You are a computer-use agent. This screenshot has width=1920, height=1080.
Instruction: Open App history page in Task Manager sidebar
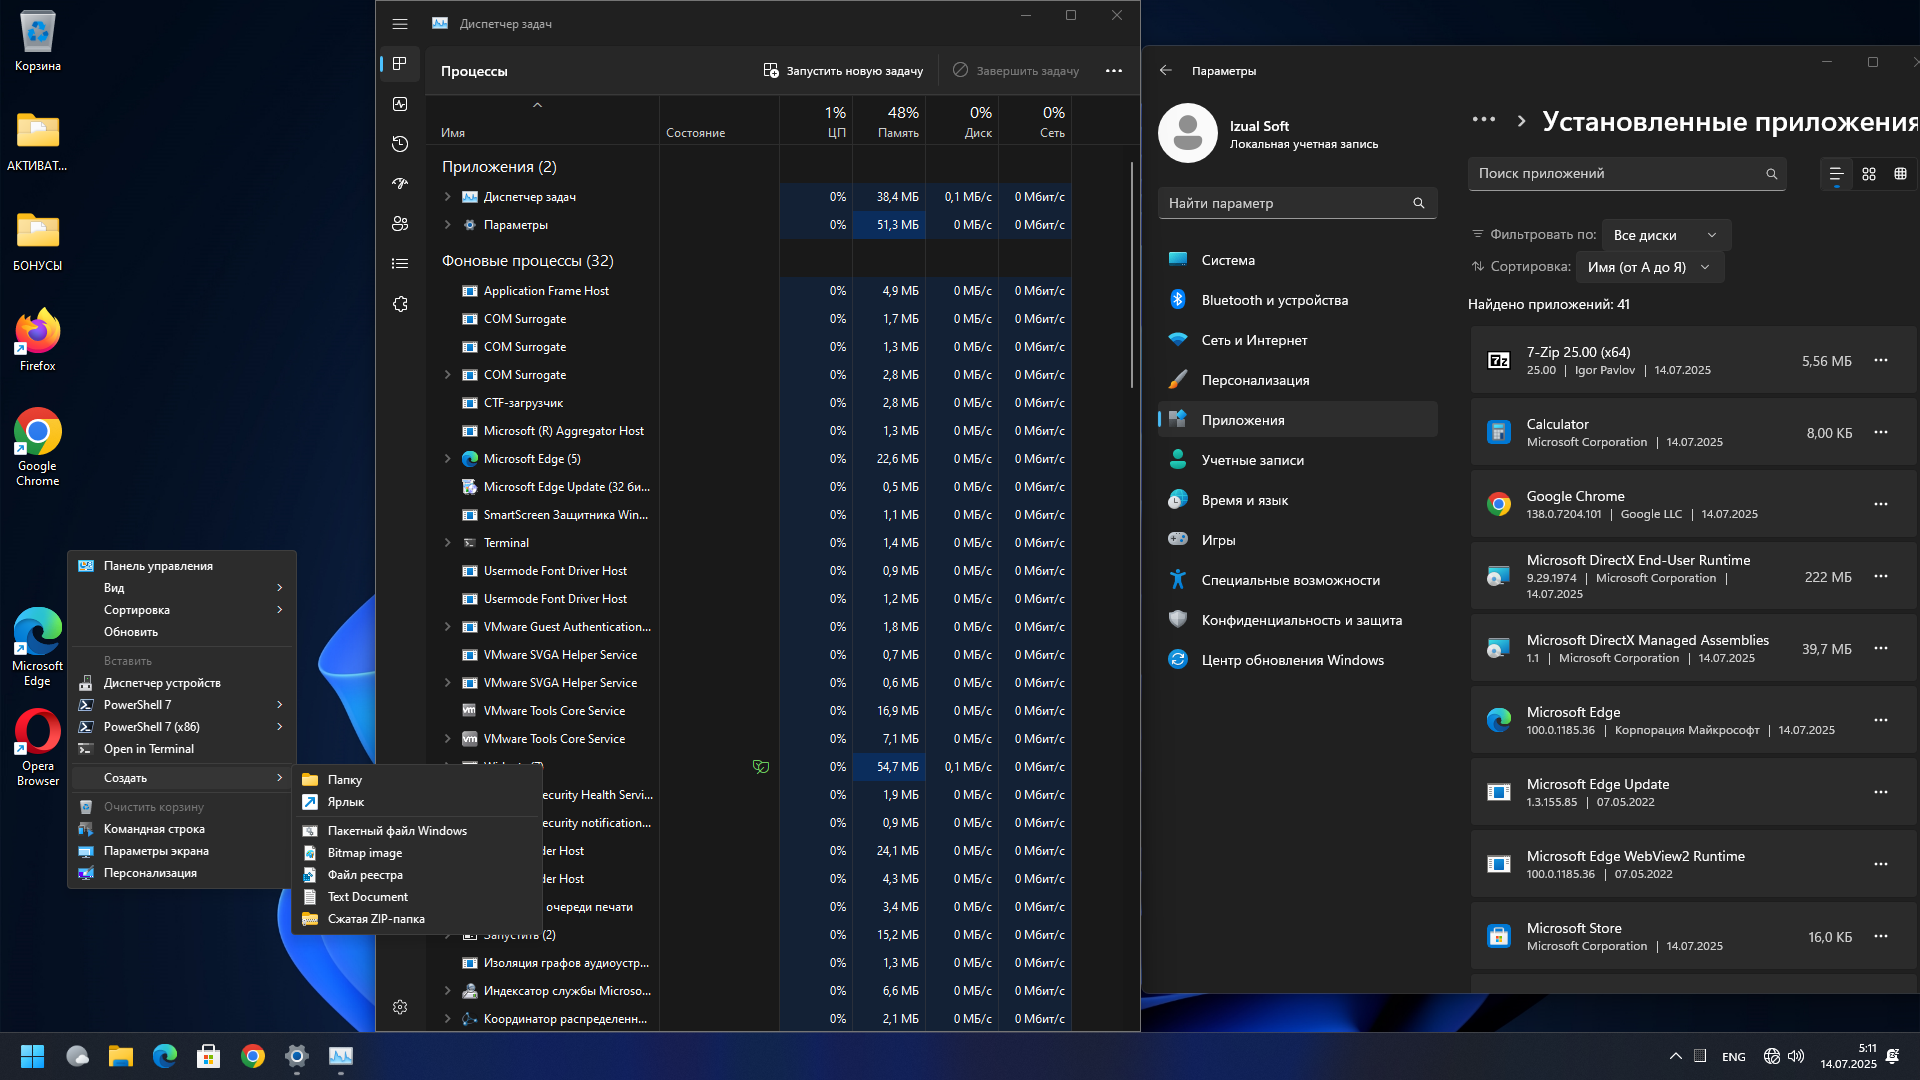click(400, 144)
